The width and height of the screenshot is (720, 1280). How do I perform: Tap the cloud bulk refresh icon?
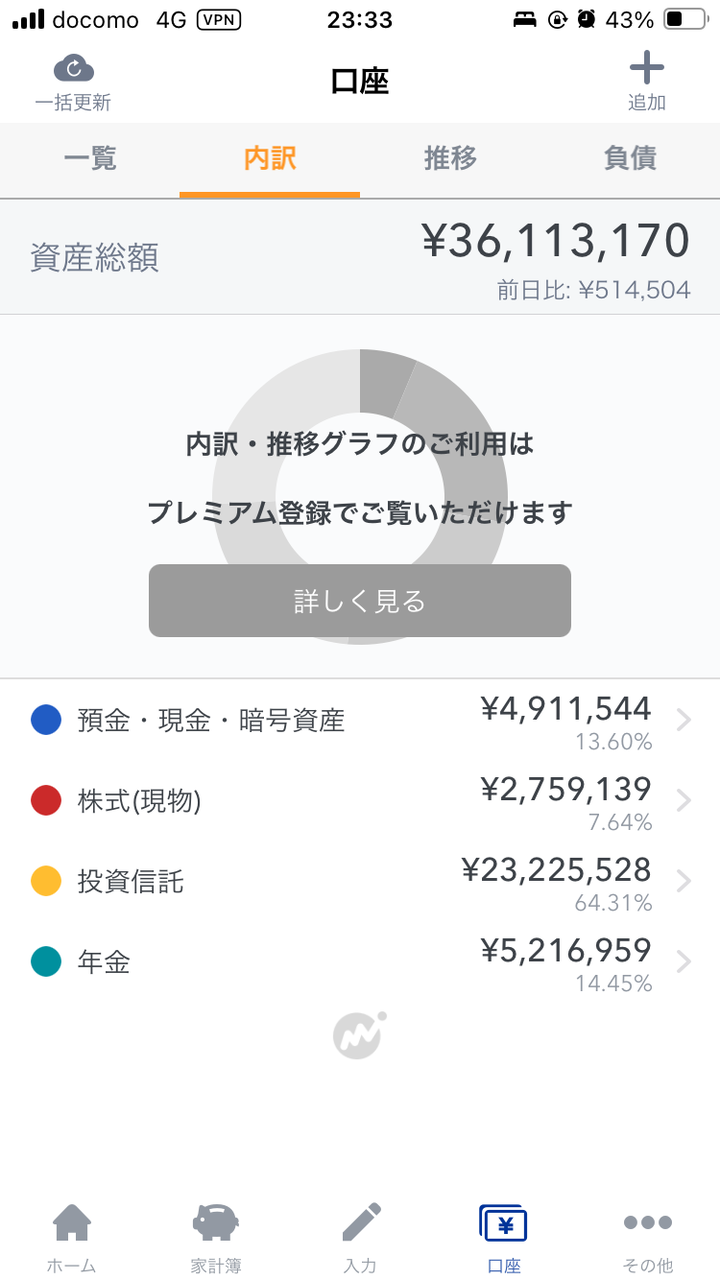(x=73, y=69)
